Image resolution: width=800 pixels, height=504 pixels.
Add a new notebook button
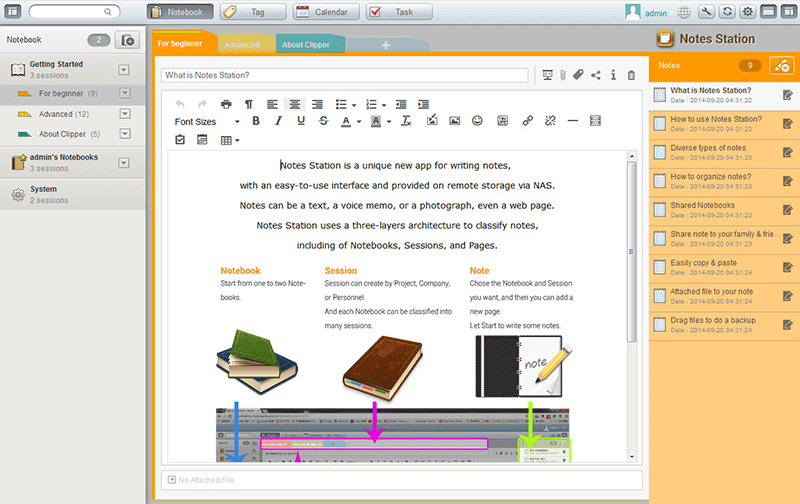[128, 40]
